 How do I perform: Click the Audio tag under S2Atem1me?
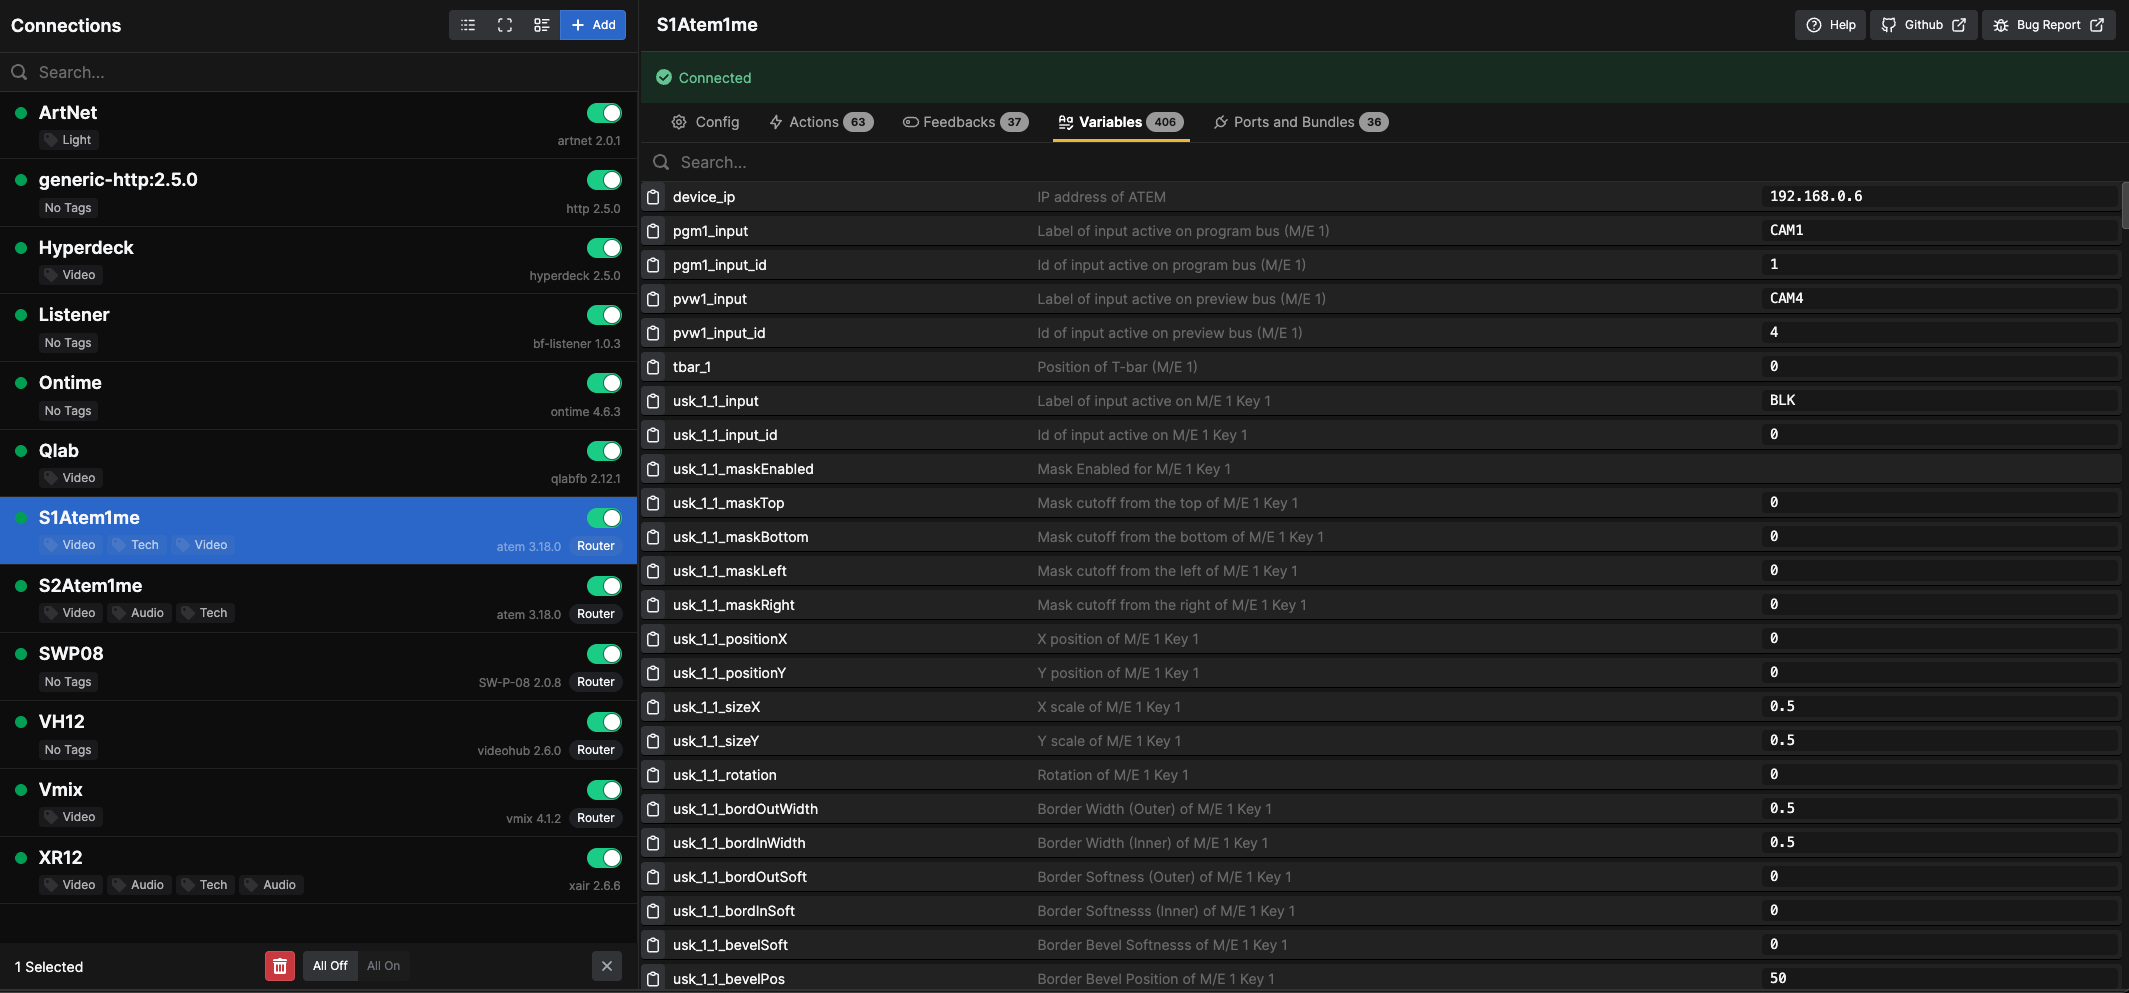pyautogui.click(x=138, y=613)
